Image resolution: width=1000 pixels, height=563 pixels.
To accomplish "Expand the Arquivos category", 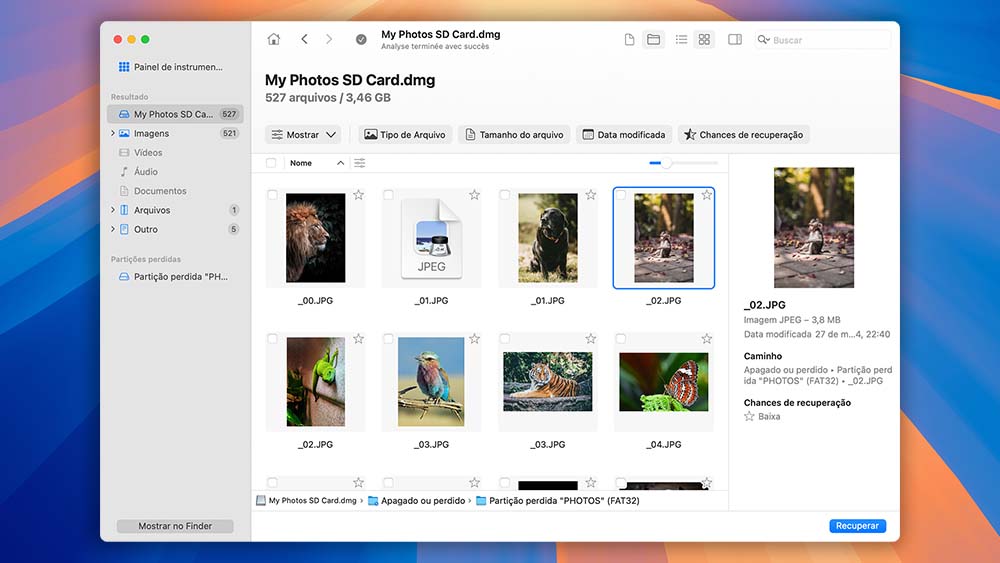I will click(x=113, y=210).
